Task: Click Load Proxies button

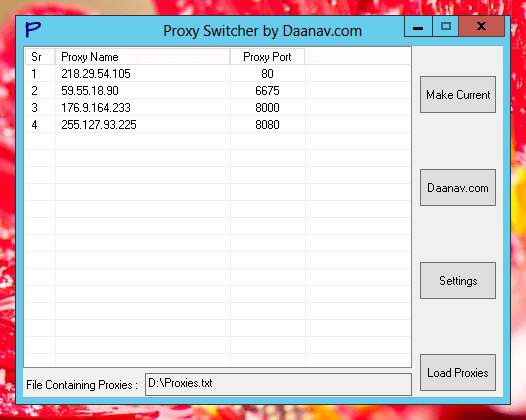Action: [458, 372]
